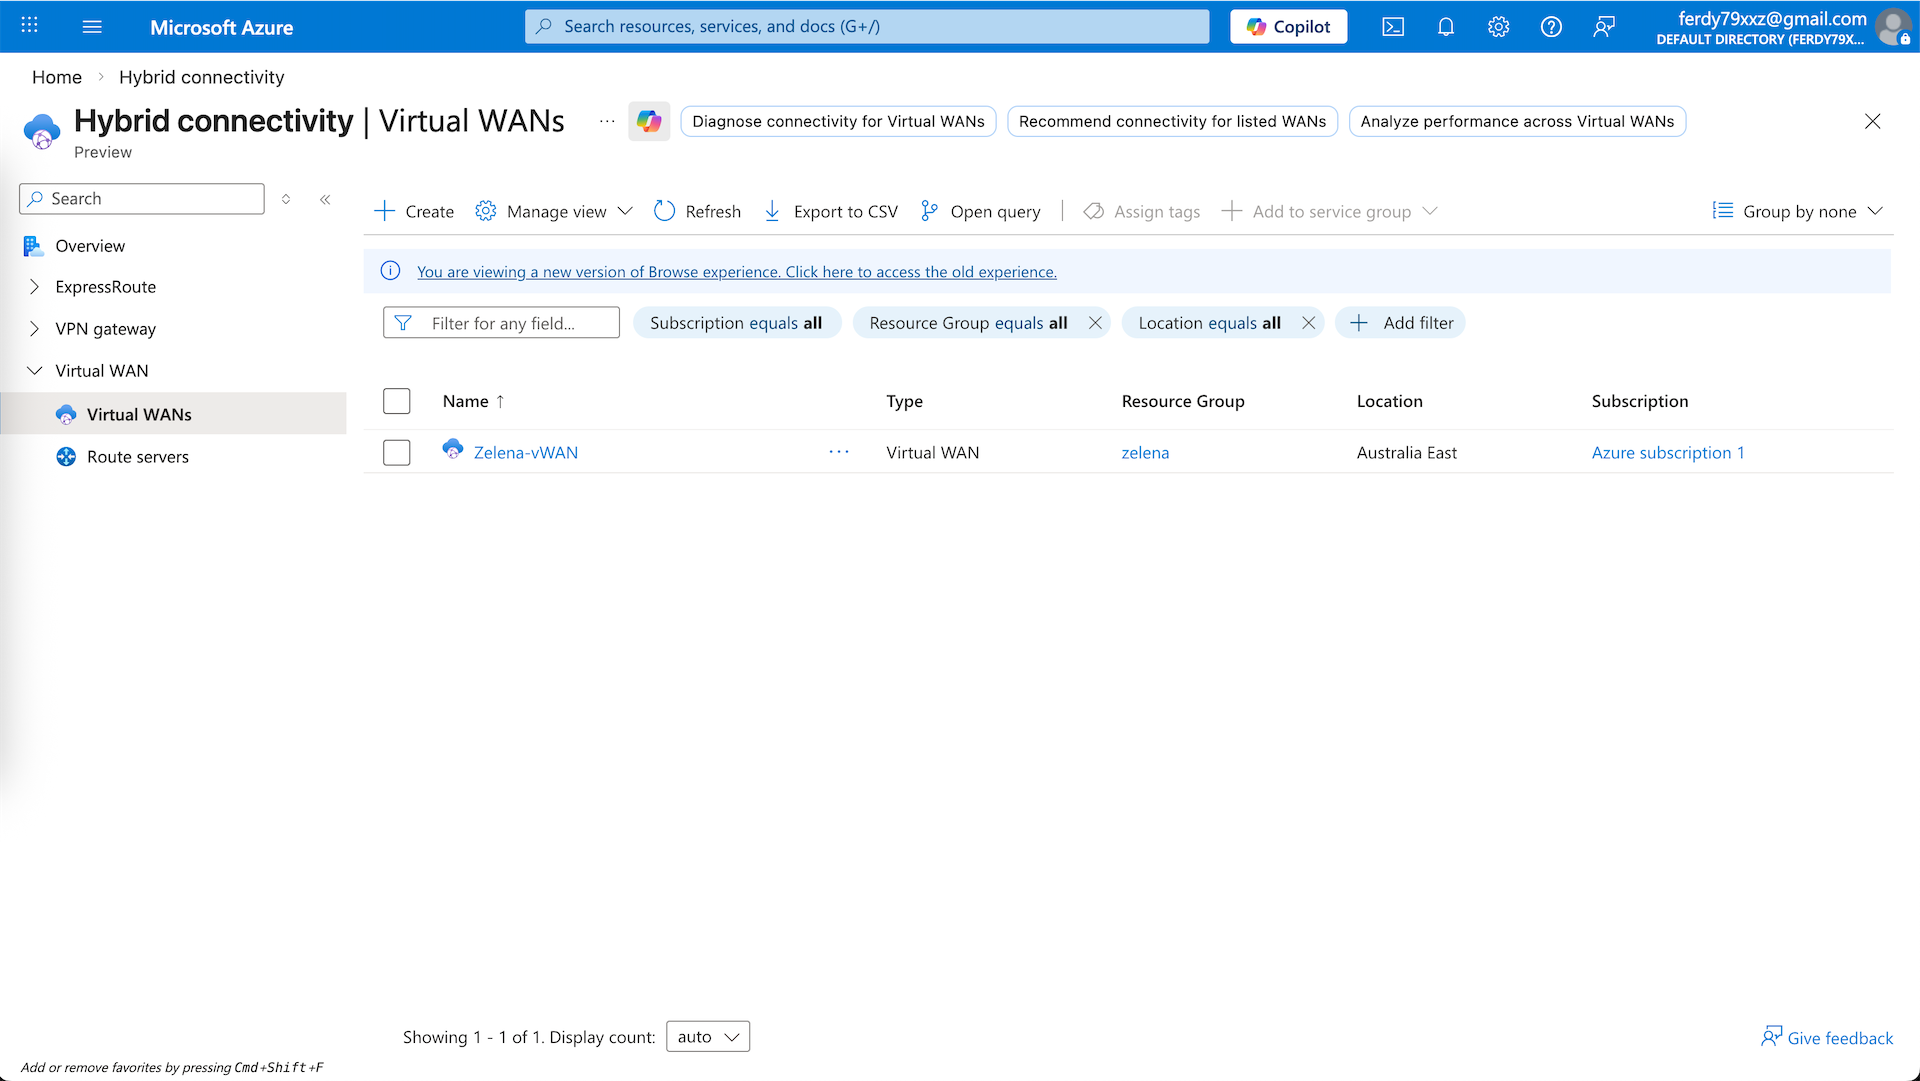Click the Help question mark icon
This screenshot has height=1081, width=1920.
[x=1551, y=27]
